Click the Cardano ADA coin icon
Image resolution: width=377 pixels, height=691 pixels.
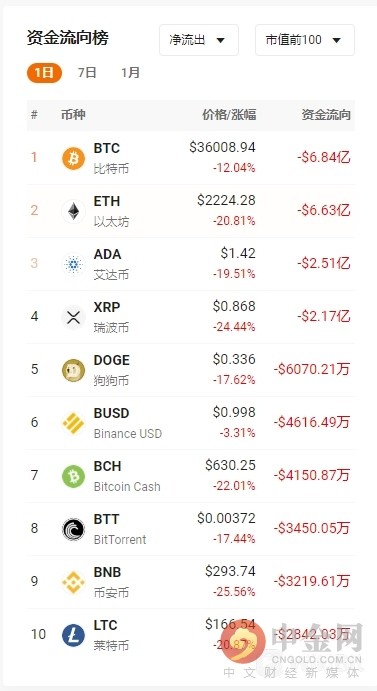pyautogui.click(x=73, y=264)
